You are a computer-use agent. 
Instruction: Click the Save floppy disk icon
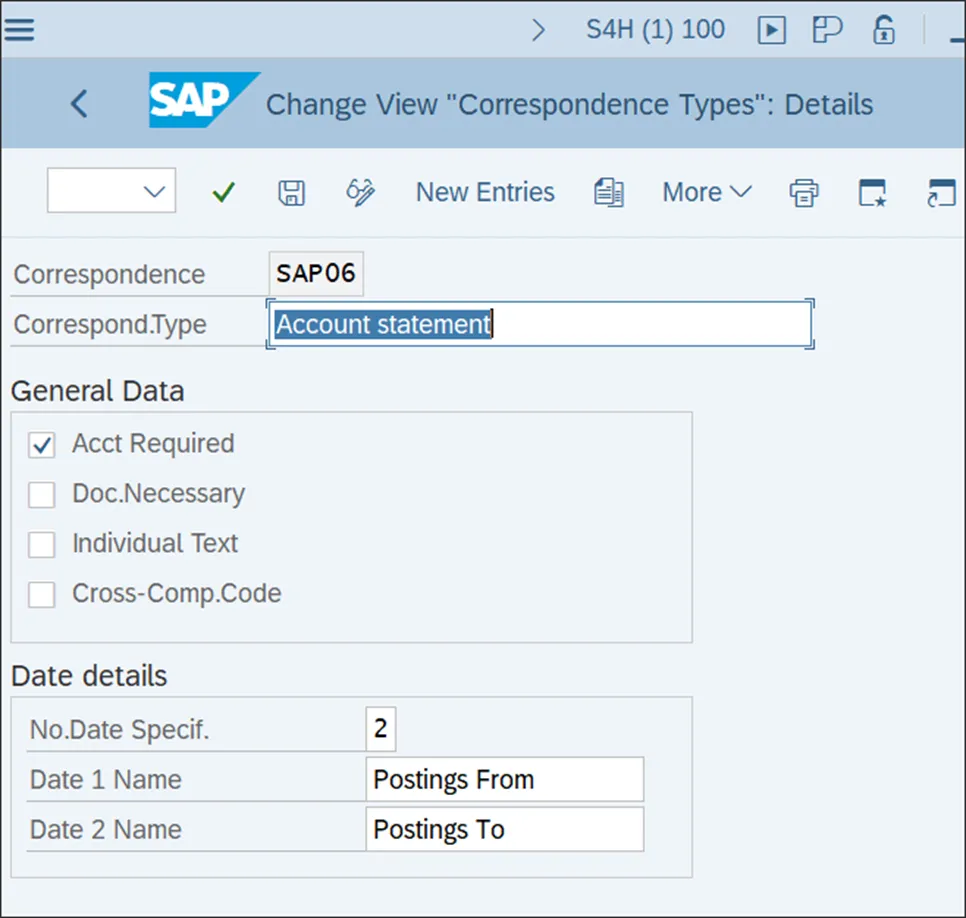pyautogui.click(x=291, y=192)
